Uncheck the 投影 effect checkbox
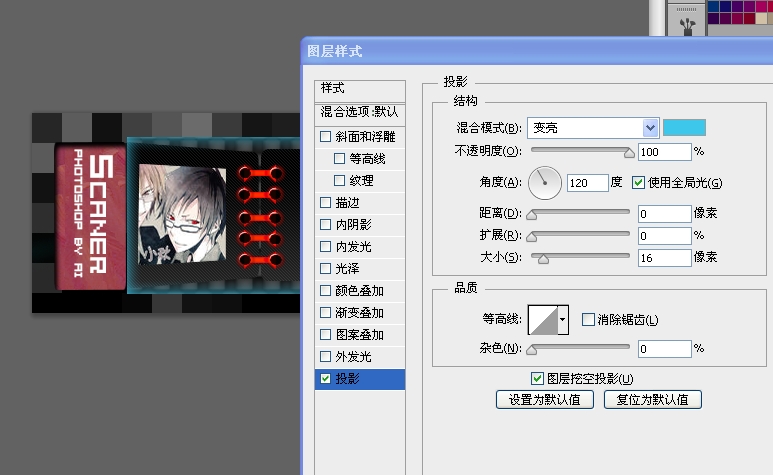The width and height of the screenshot is (773, 475). (325, 378)
